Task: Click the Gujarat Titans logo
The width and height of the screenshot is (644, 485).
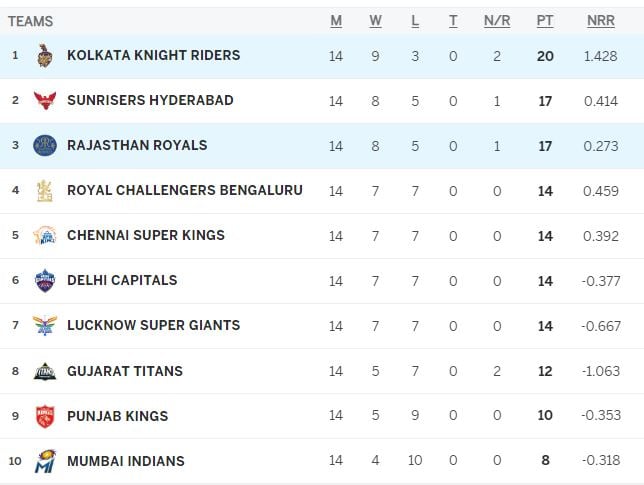Action: click(45, 371)
